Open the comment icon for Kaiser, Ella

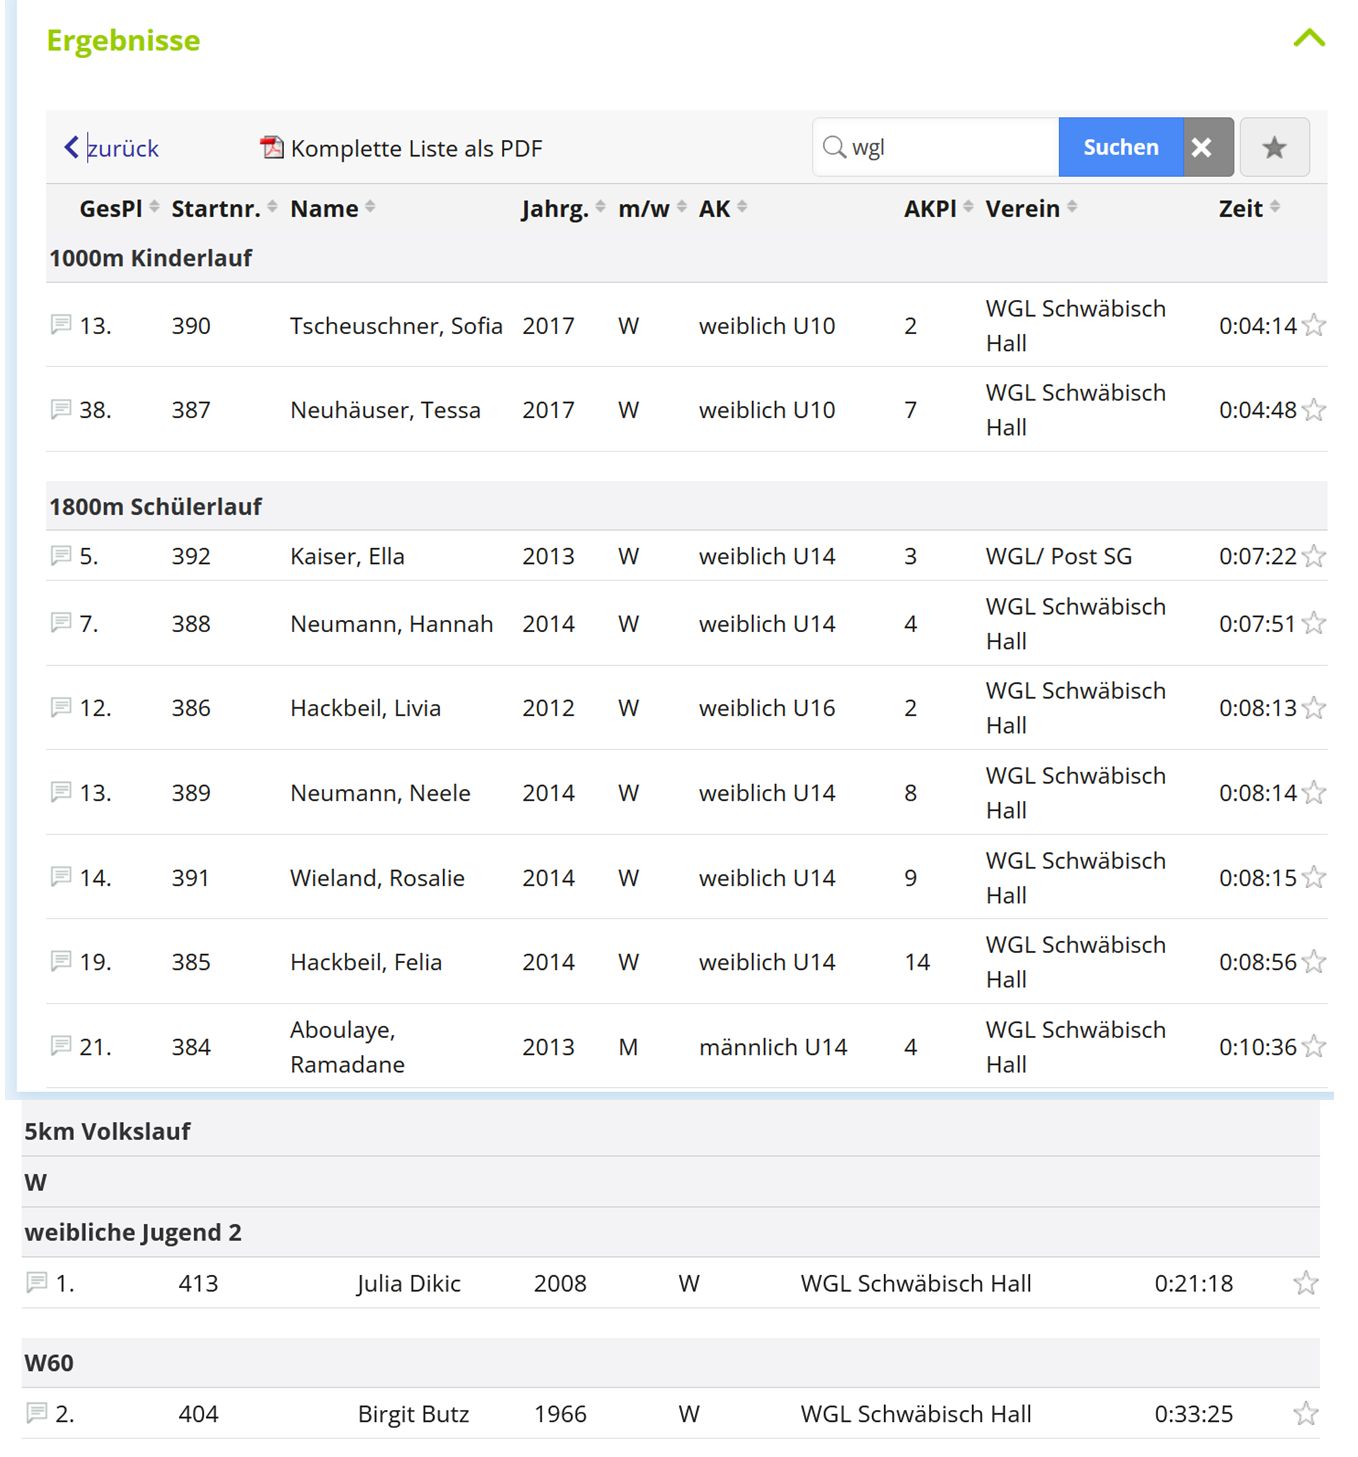61,556
